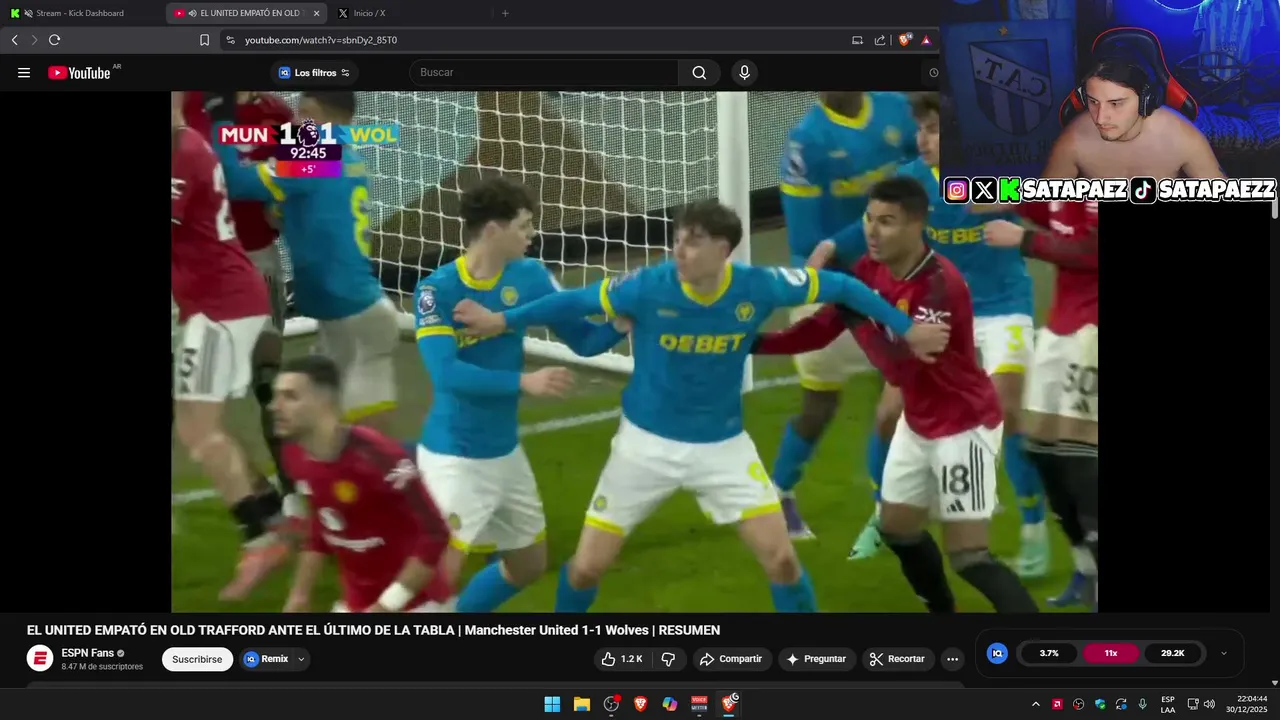1280x720 pixels.
Task: Open a new browser tab
Action: click(505, 13)
